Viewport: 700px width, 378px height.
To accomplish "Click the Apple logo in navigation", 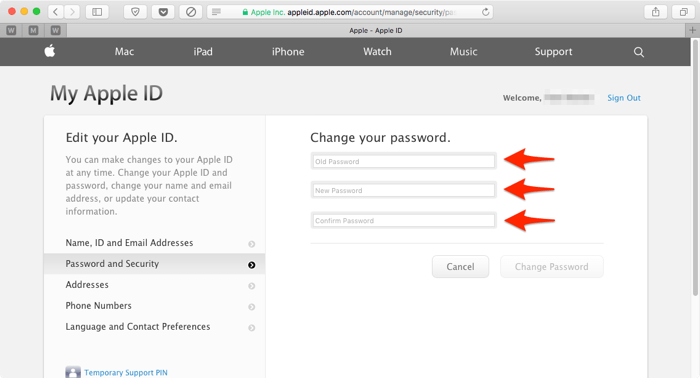I will [50, 51].
